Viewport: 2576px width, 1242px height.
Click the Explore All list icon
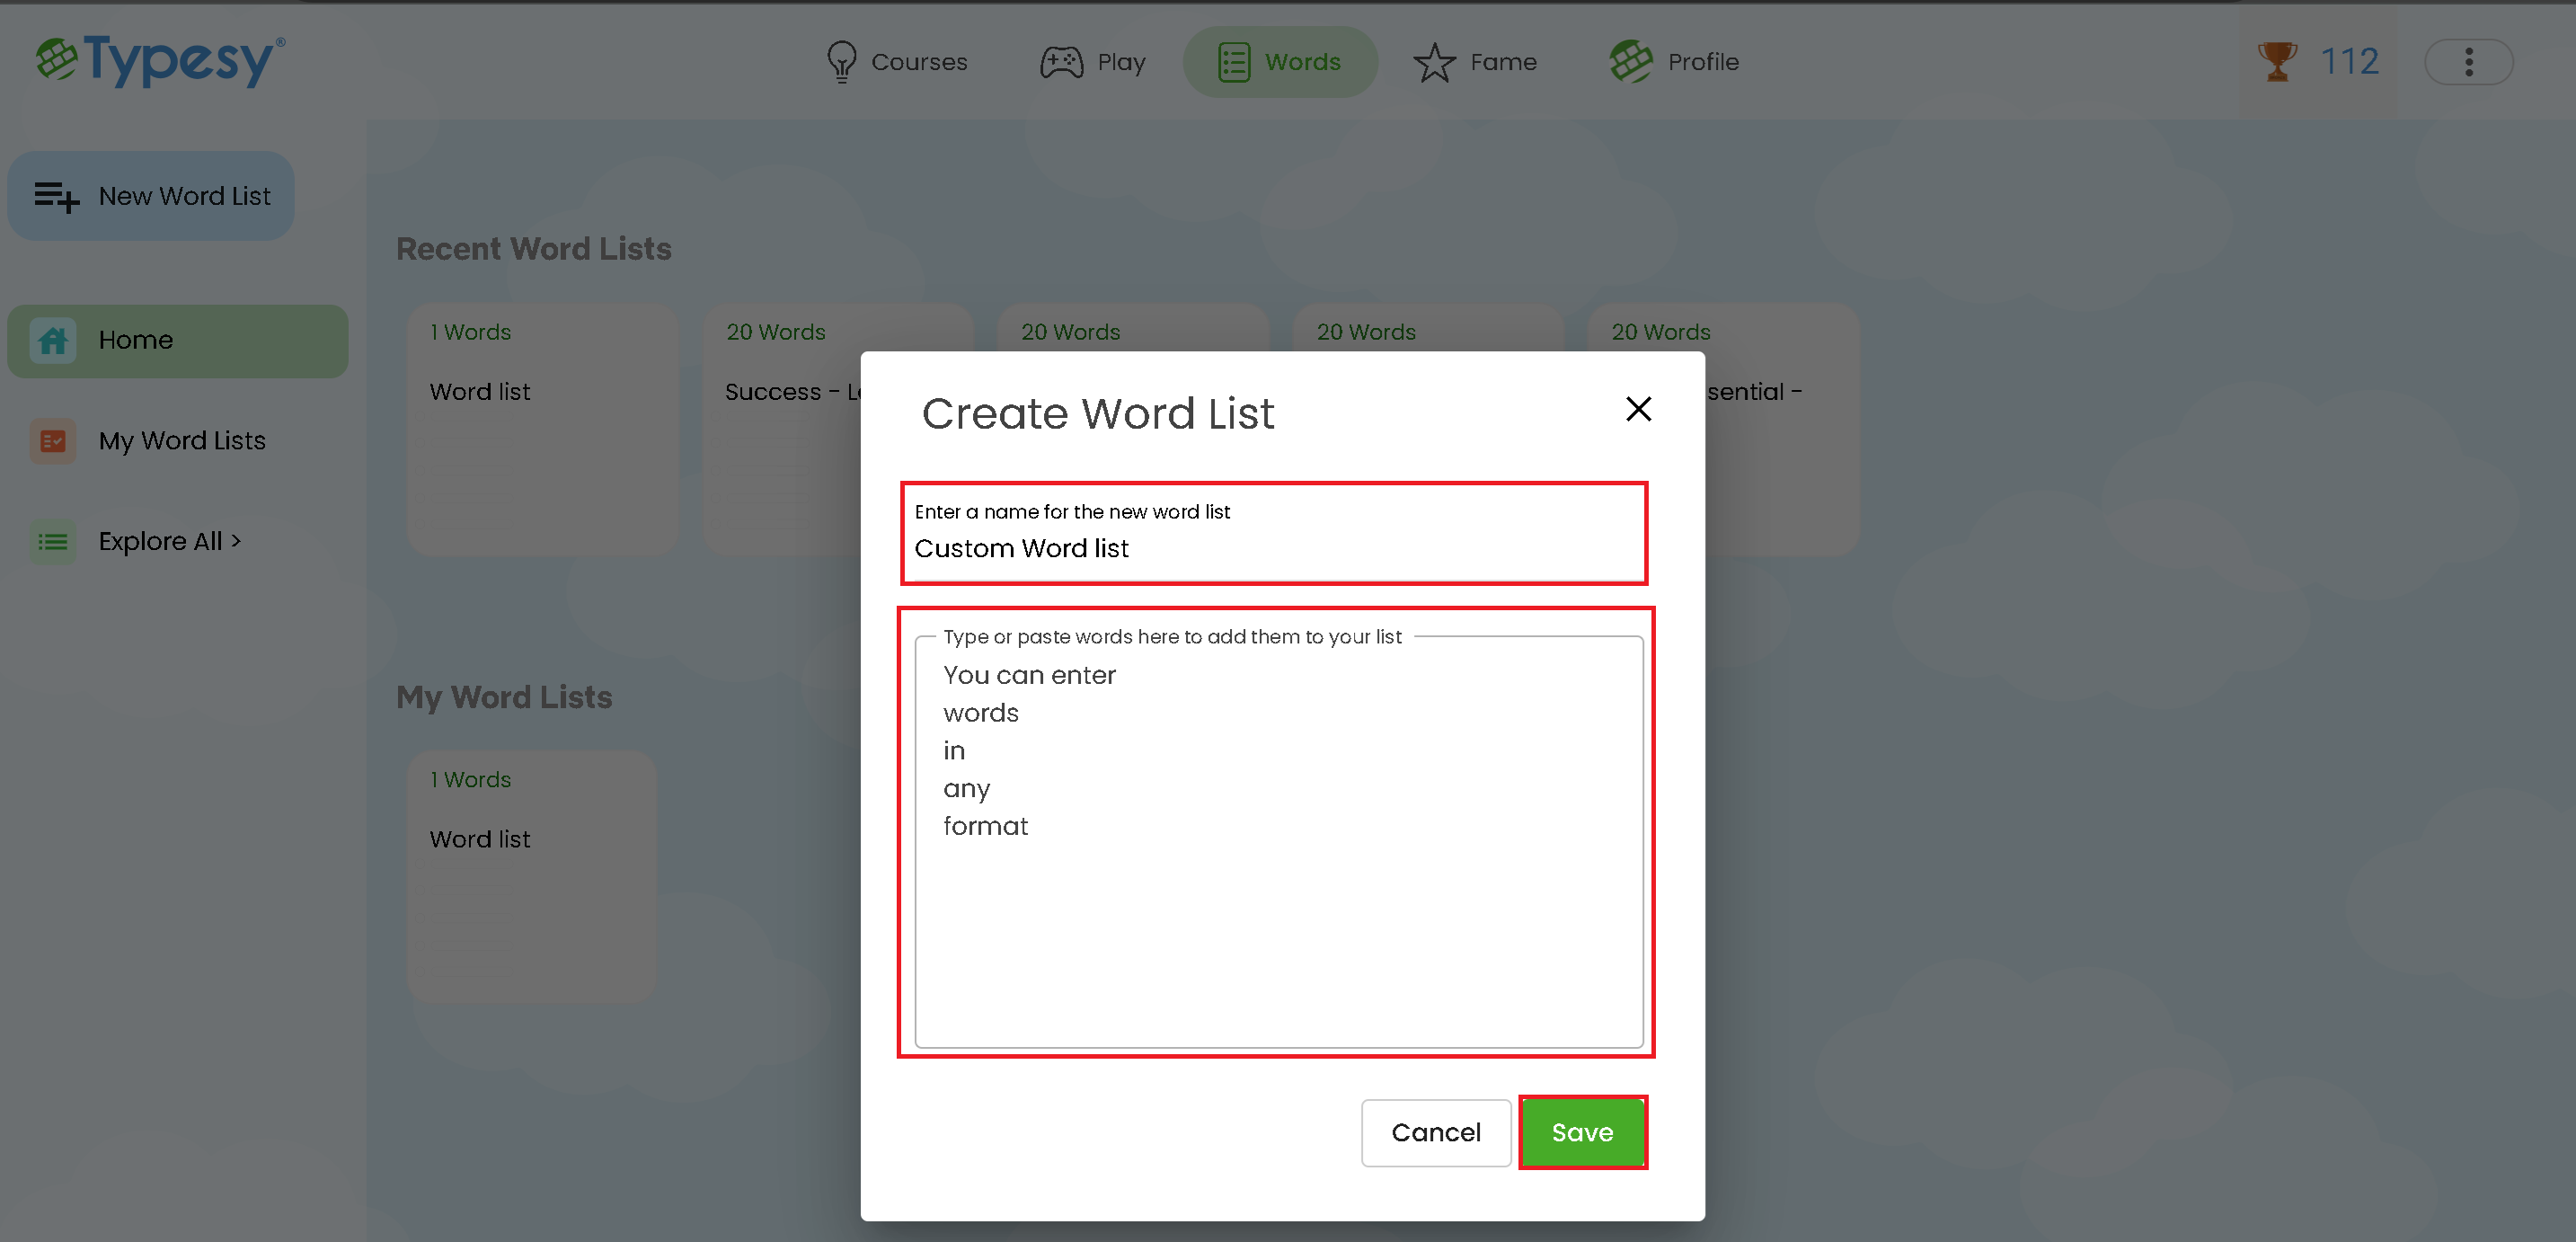tap(52, 541)
